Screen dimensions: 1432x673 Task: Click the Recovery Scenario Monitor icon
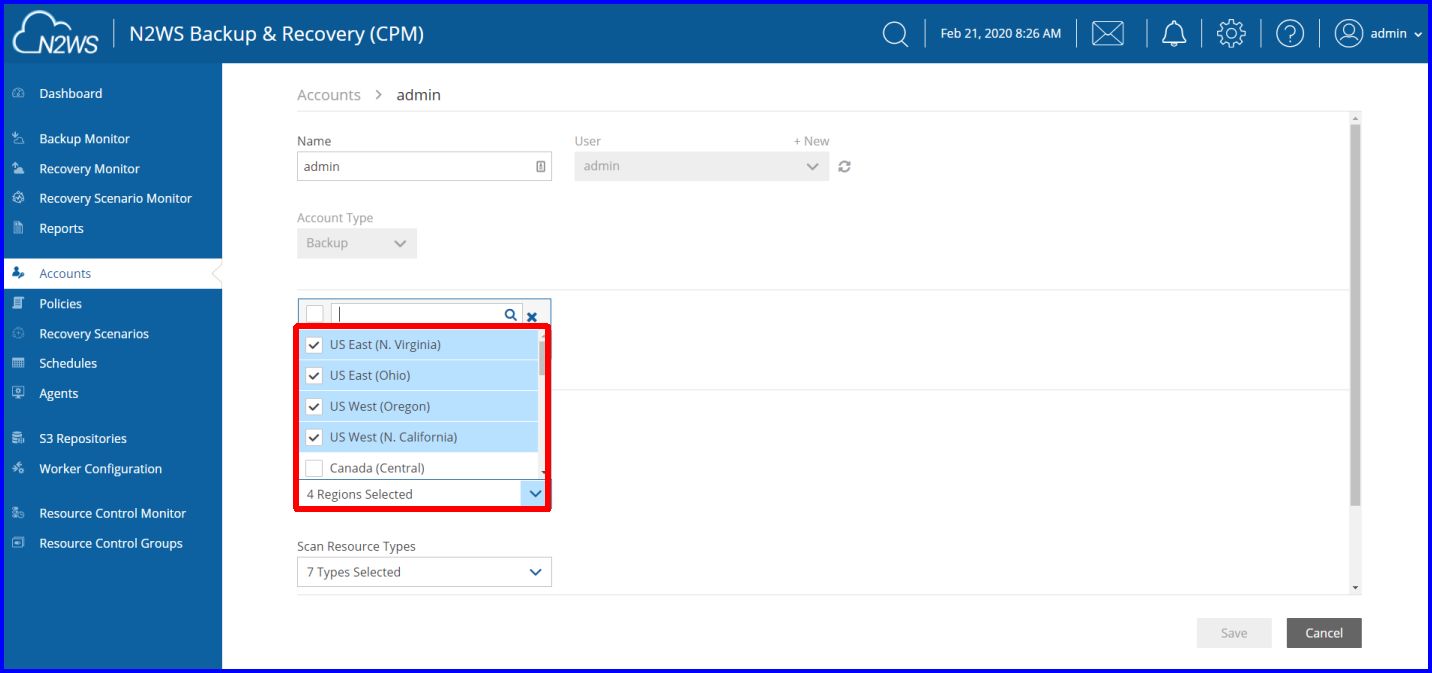click(x=18, y=198)
